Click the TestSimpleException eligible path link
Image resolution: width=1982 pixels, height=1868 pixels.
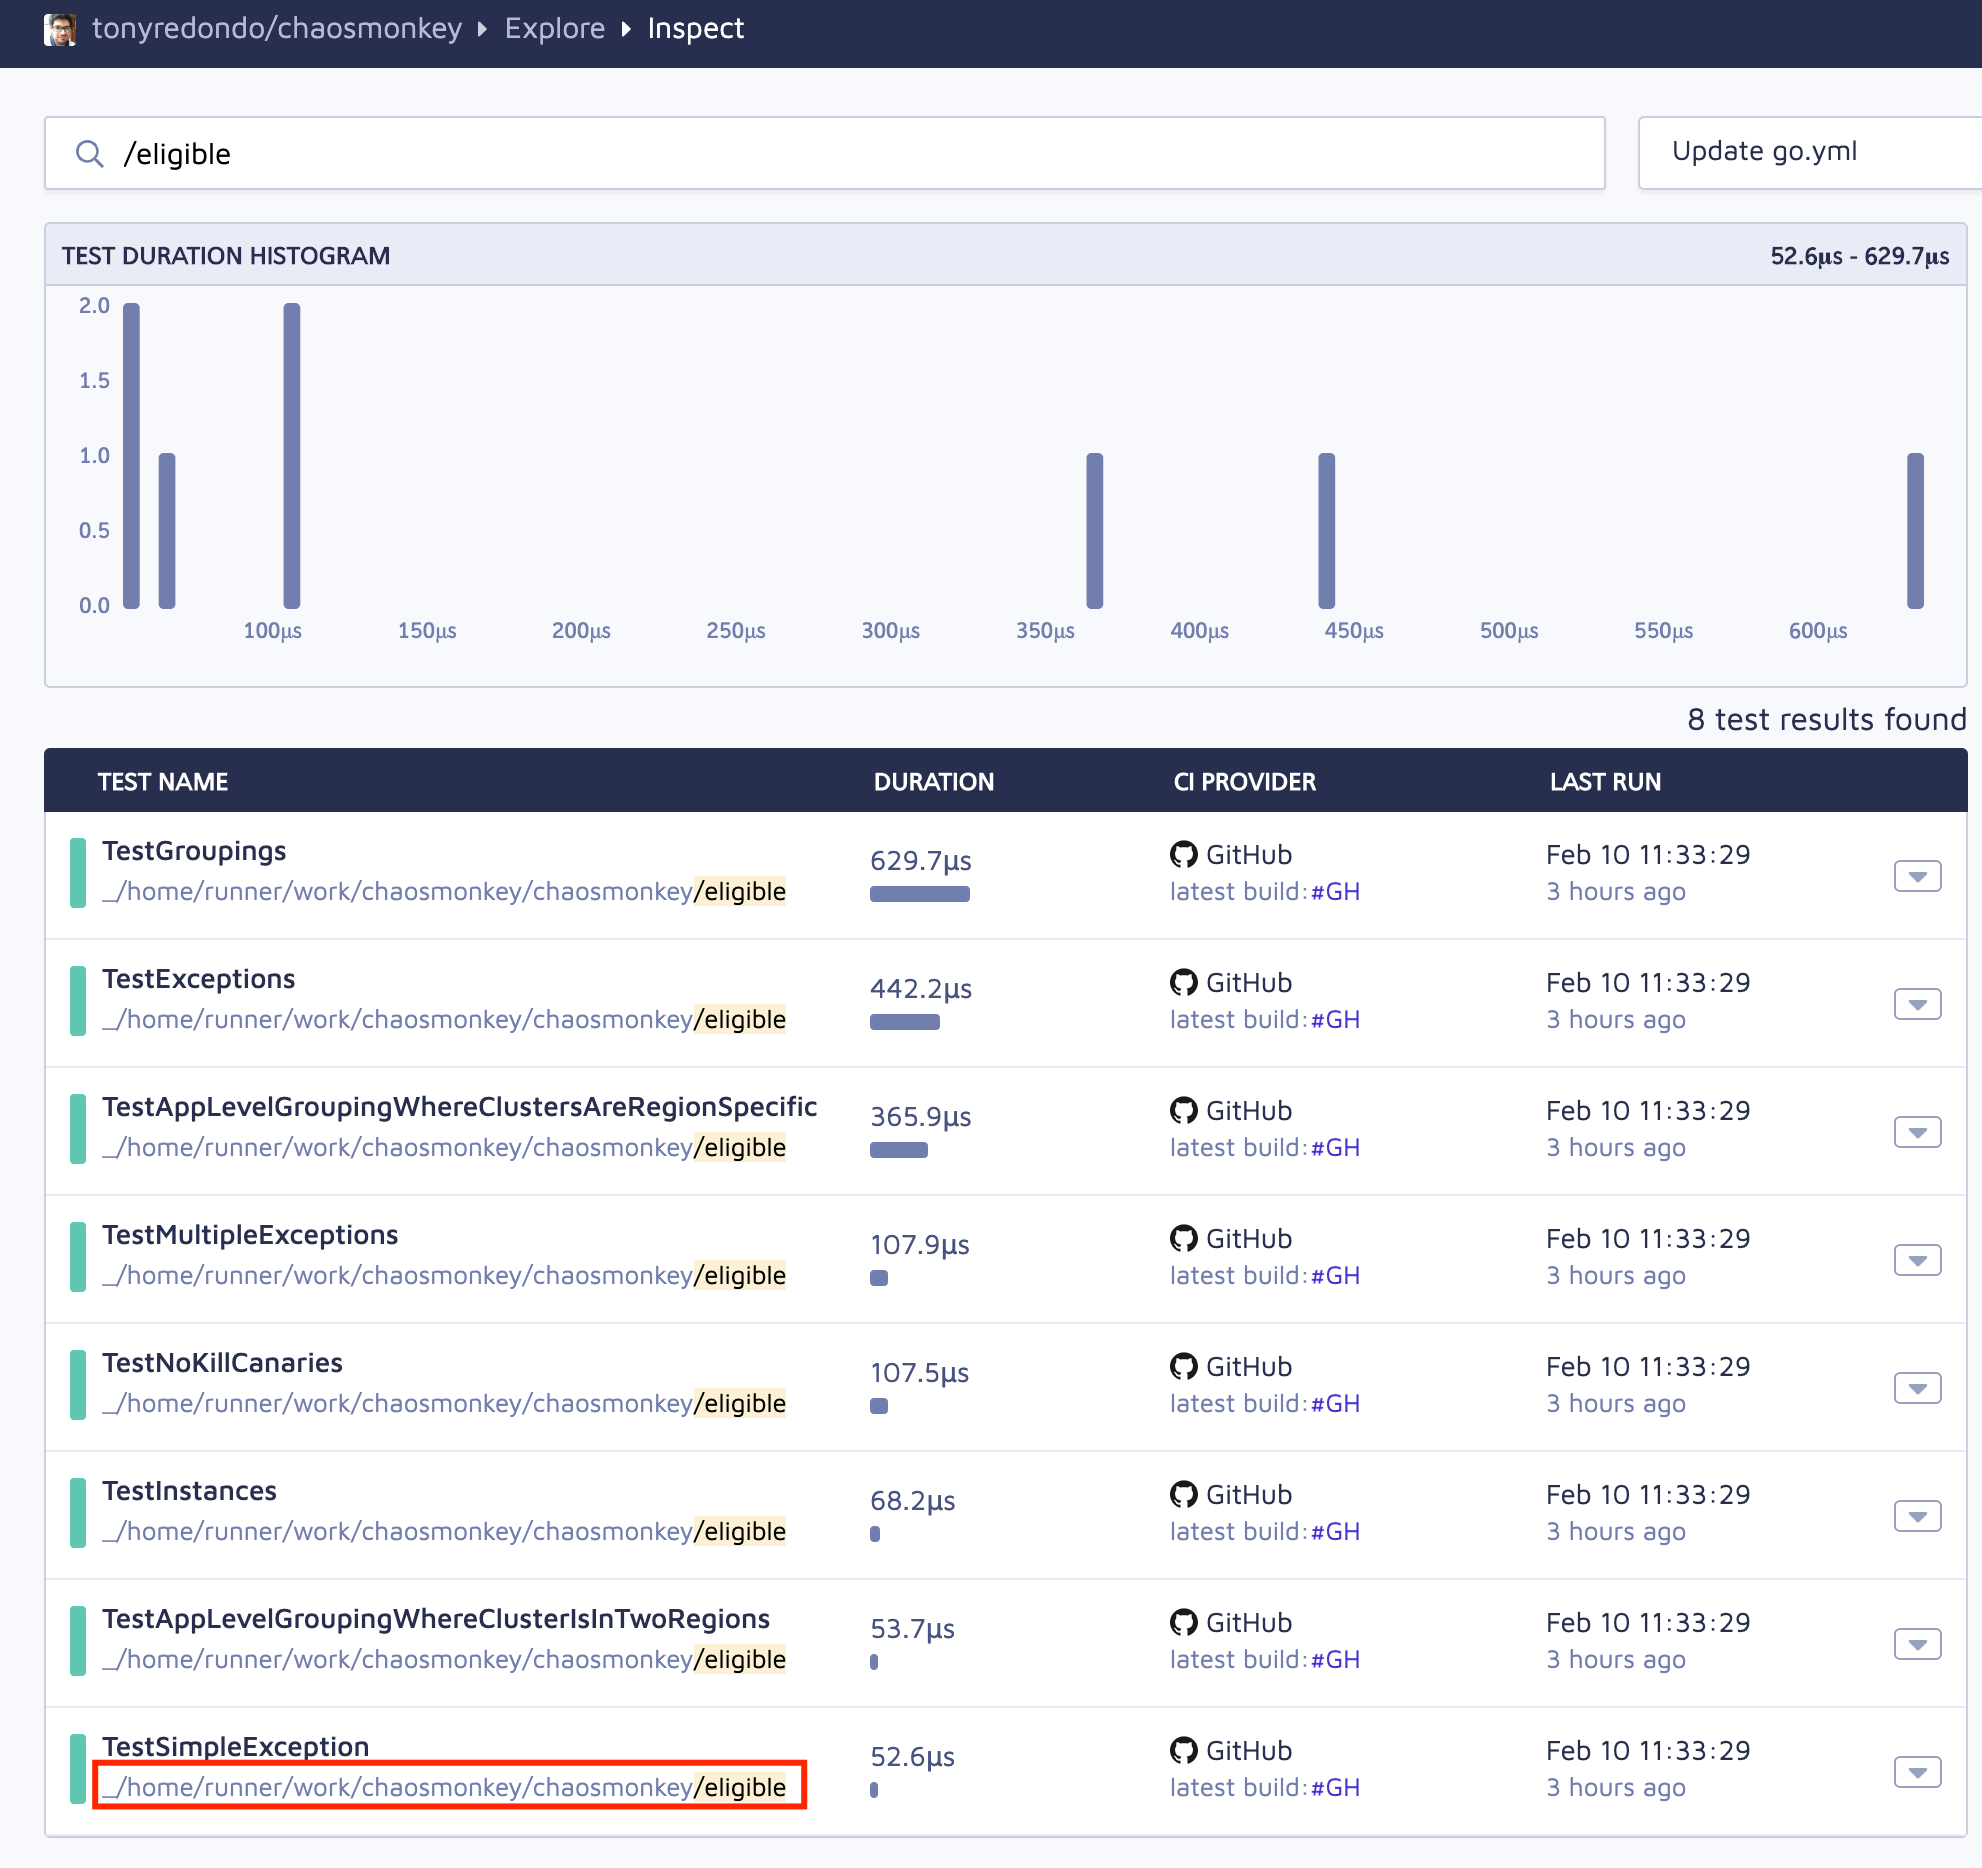(445, 1788)
